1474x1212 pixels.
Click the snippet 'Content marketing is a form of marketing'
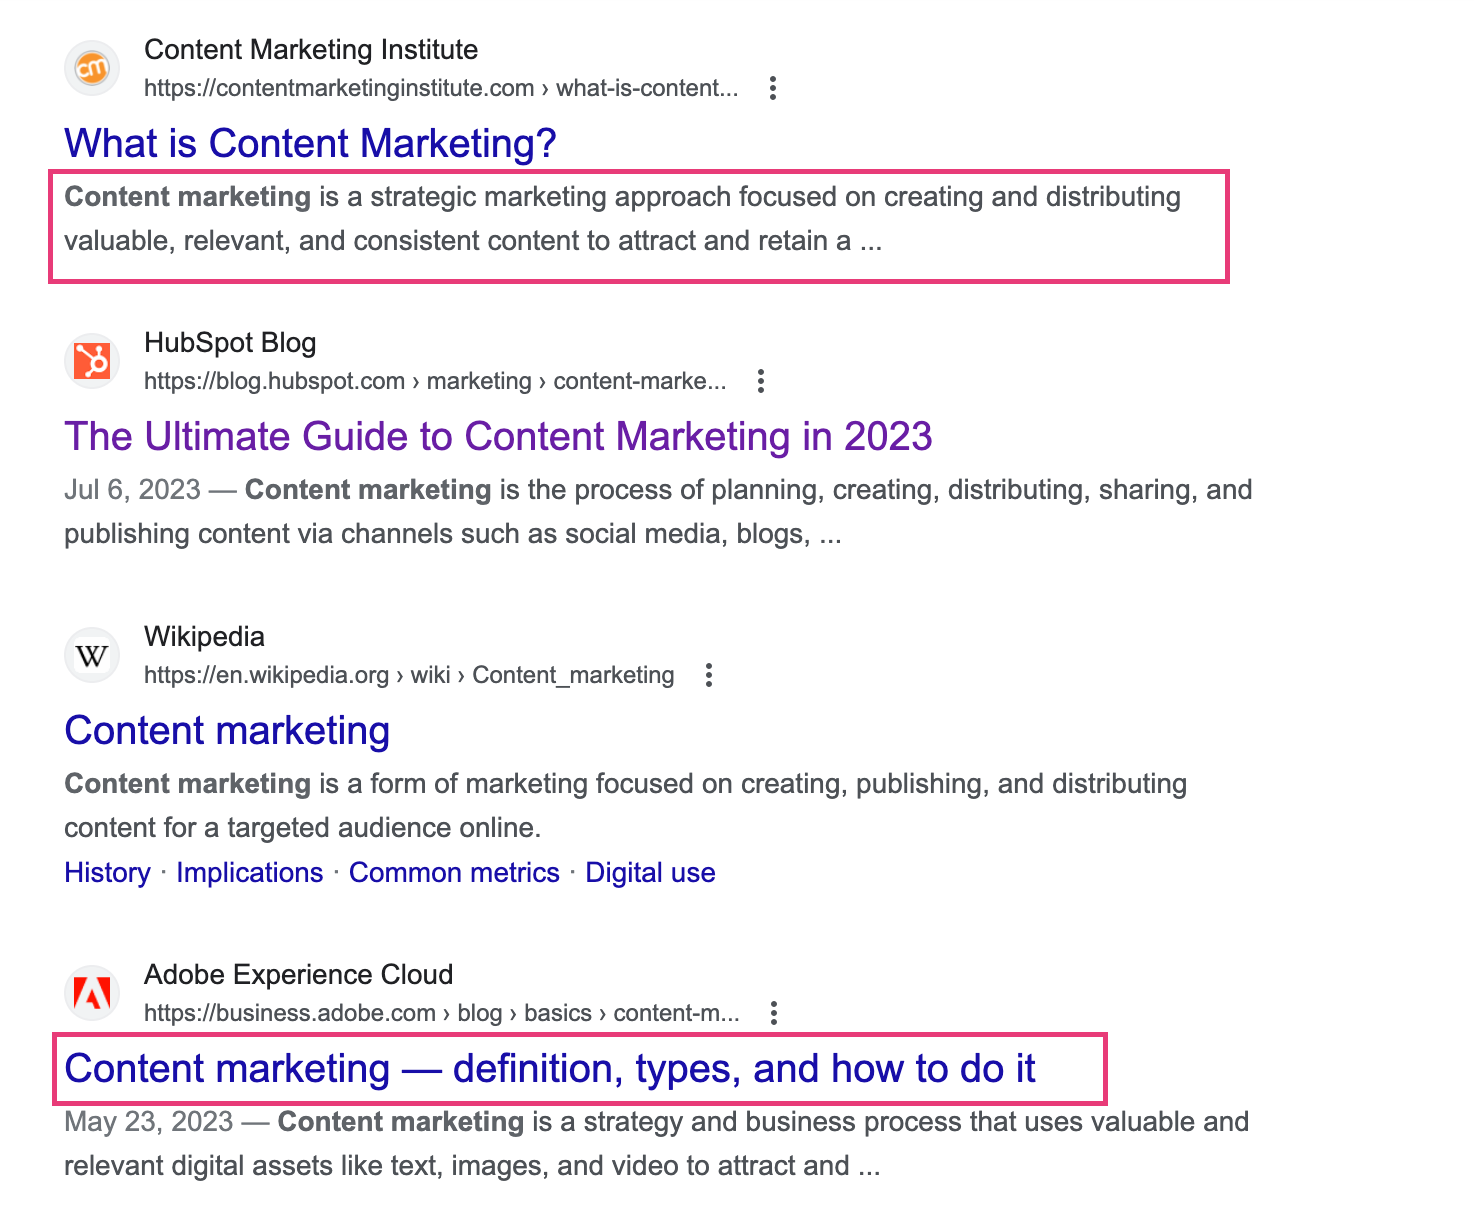[625, 805]
